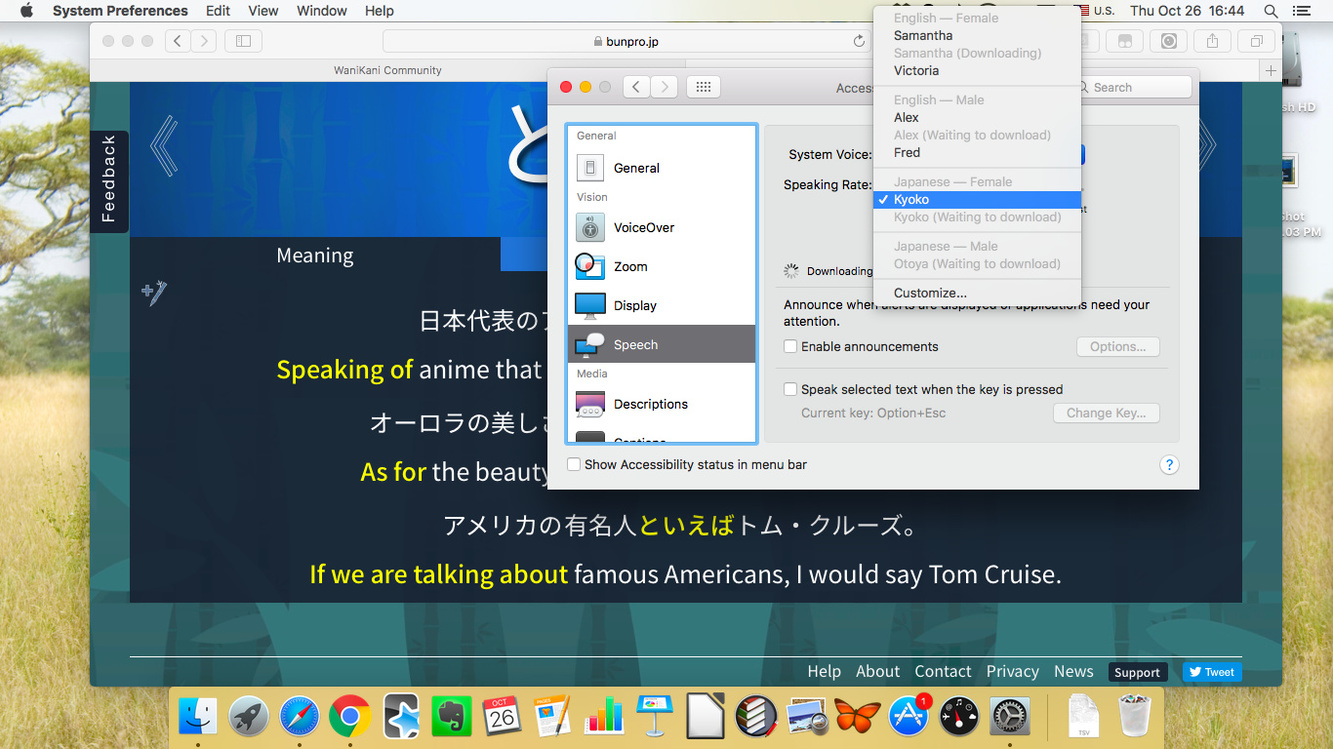The image size is (1333, 749).
Task: Open Accessibility help question mark button
Action: [1169, 465]
